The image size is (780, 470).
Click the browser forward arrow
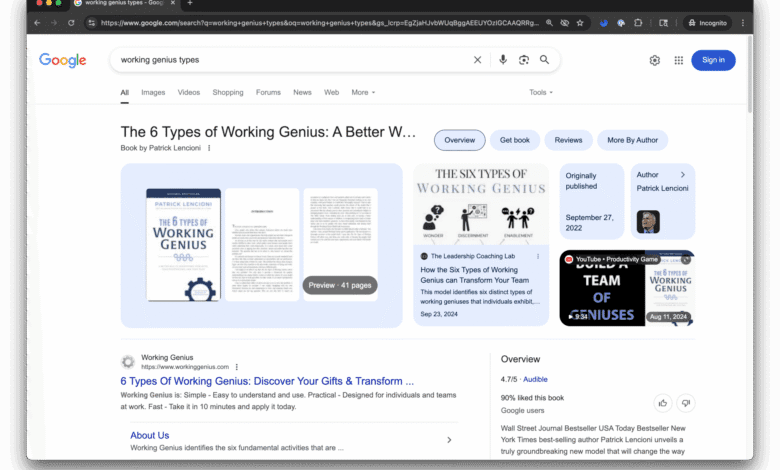click(x=54, y=23)
